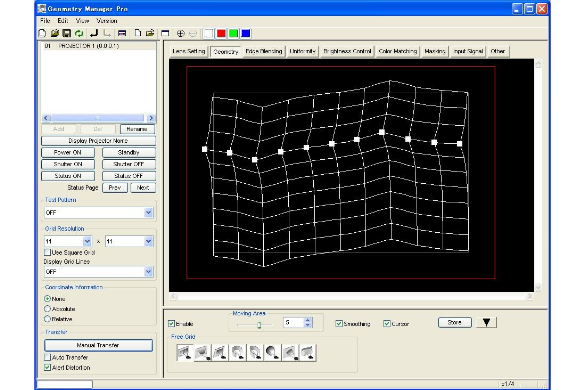Toggle the Smoothing checkbox
Viewport: 584px width, 390px height.
(339, 324)
